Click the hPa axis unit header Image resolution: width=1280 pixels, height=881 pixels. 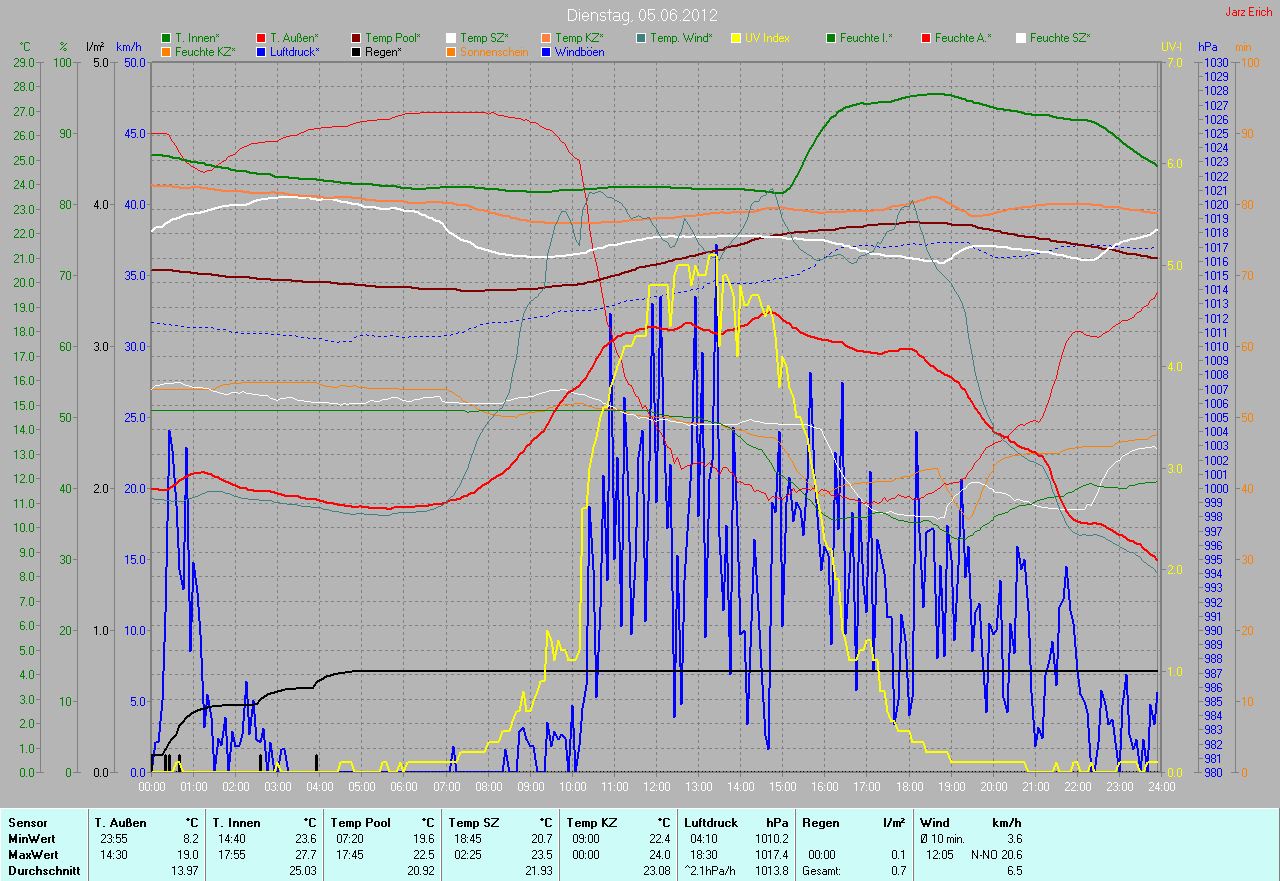1209,47
